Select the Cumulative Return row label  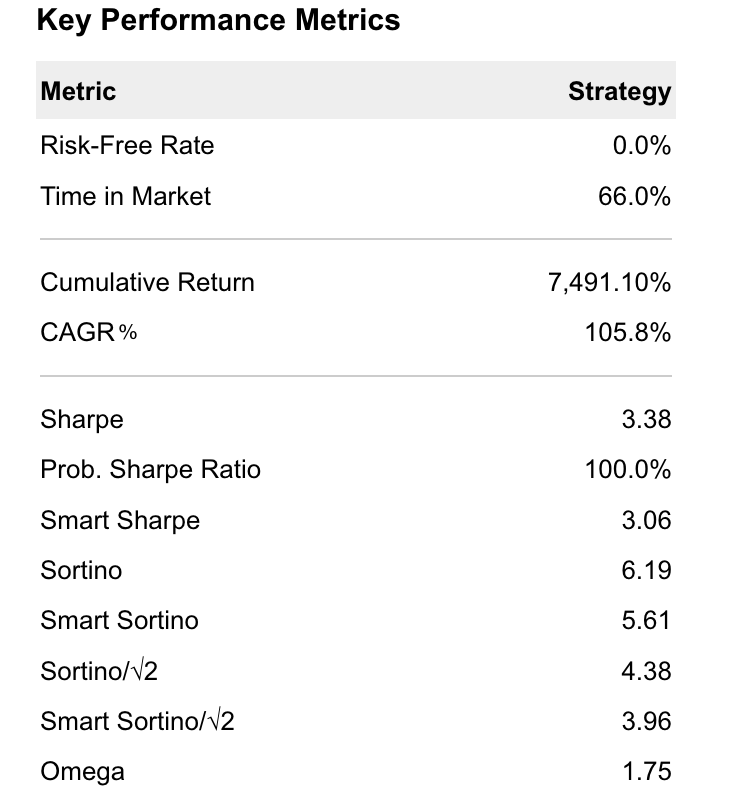pyautogui.click(x=147, y=282)
